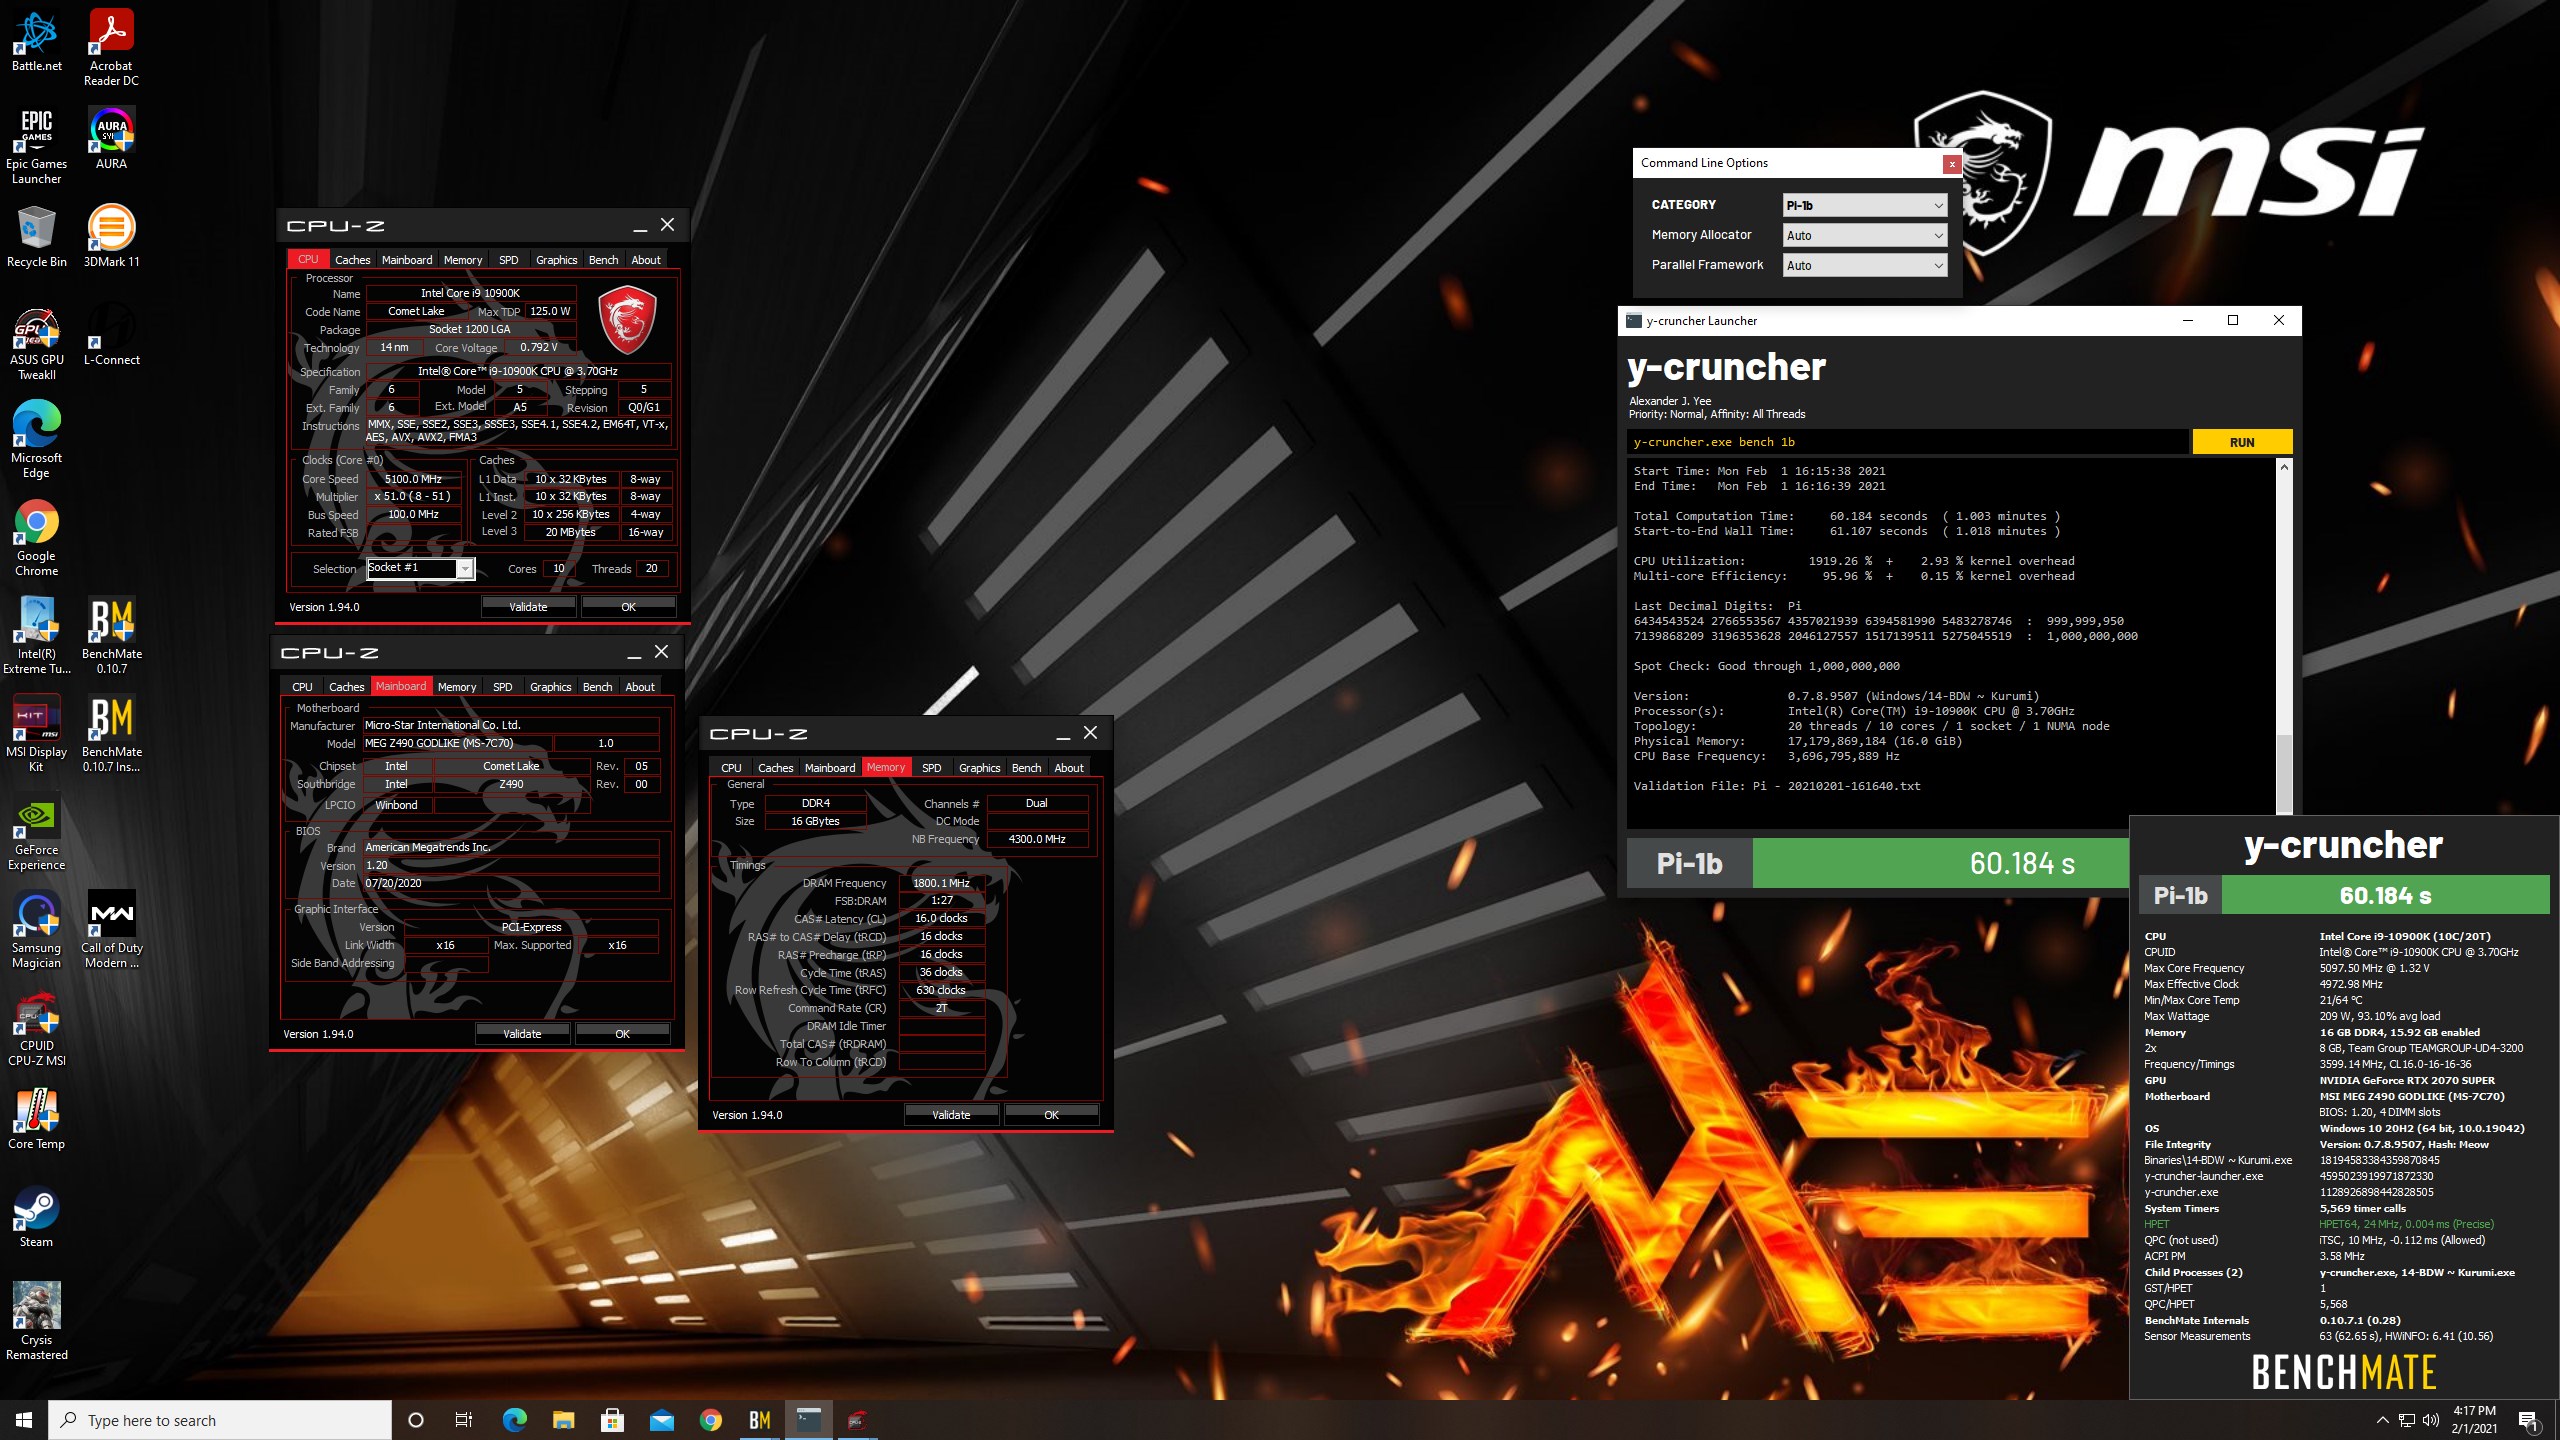Click Task View taskbar button
Viewport: 2560px width, 1440px height.
464,1420
